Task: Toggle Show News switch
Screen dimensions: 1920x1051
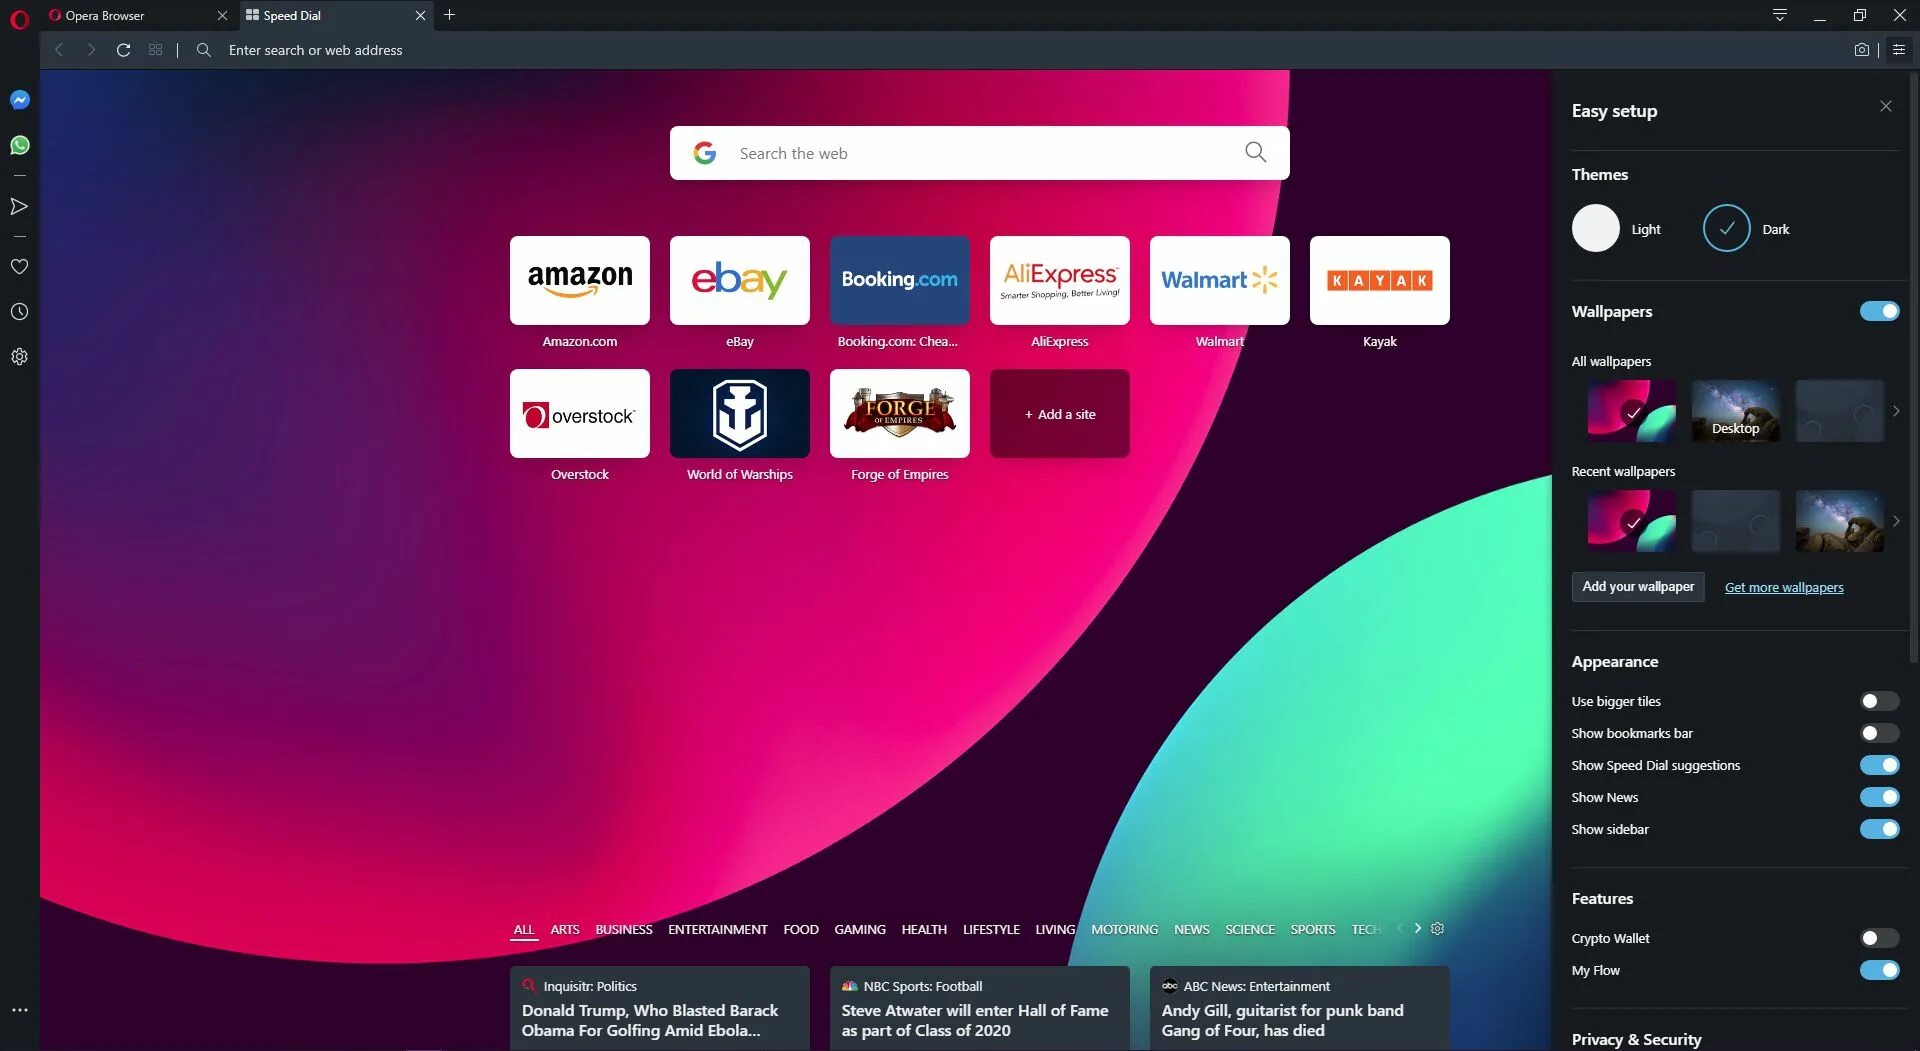Action: tap(1880, 797)
